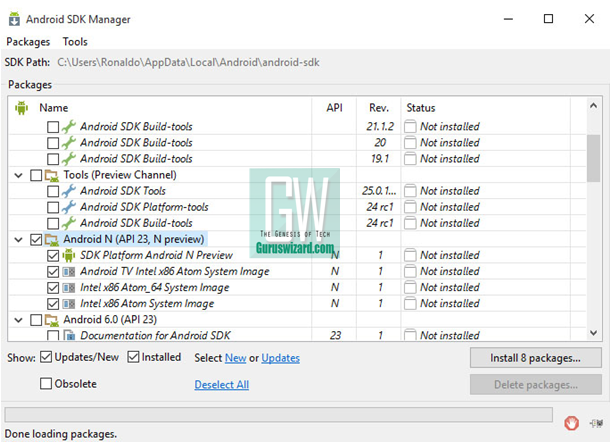The height and width of the screenshot is (446, 612).
Task: Select Documentation for Android SDK row text
Action: [x=155, y=335]
